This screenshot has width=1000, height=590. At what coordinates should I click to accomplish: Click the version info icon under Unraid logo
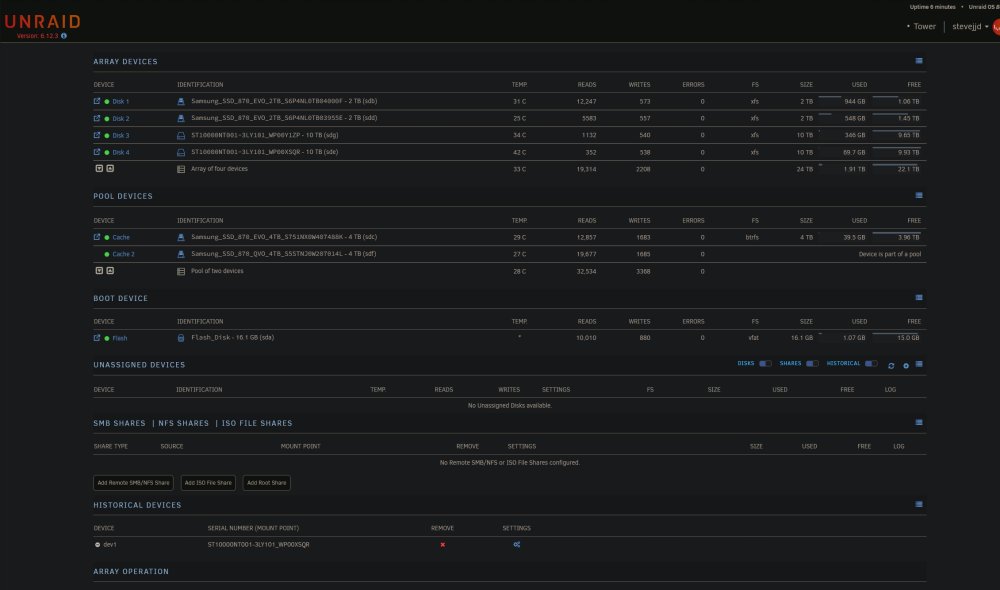[x=64, y=36]
